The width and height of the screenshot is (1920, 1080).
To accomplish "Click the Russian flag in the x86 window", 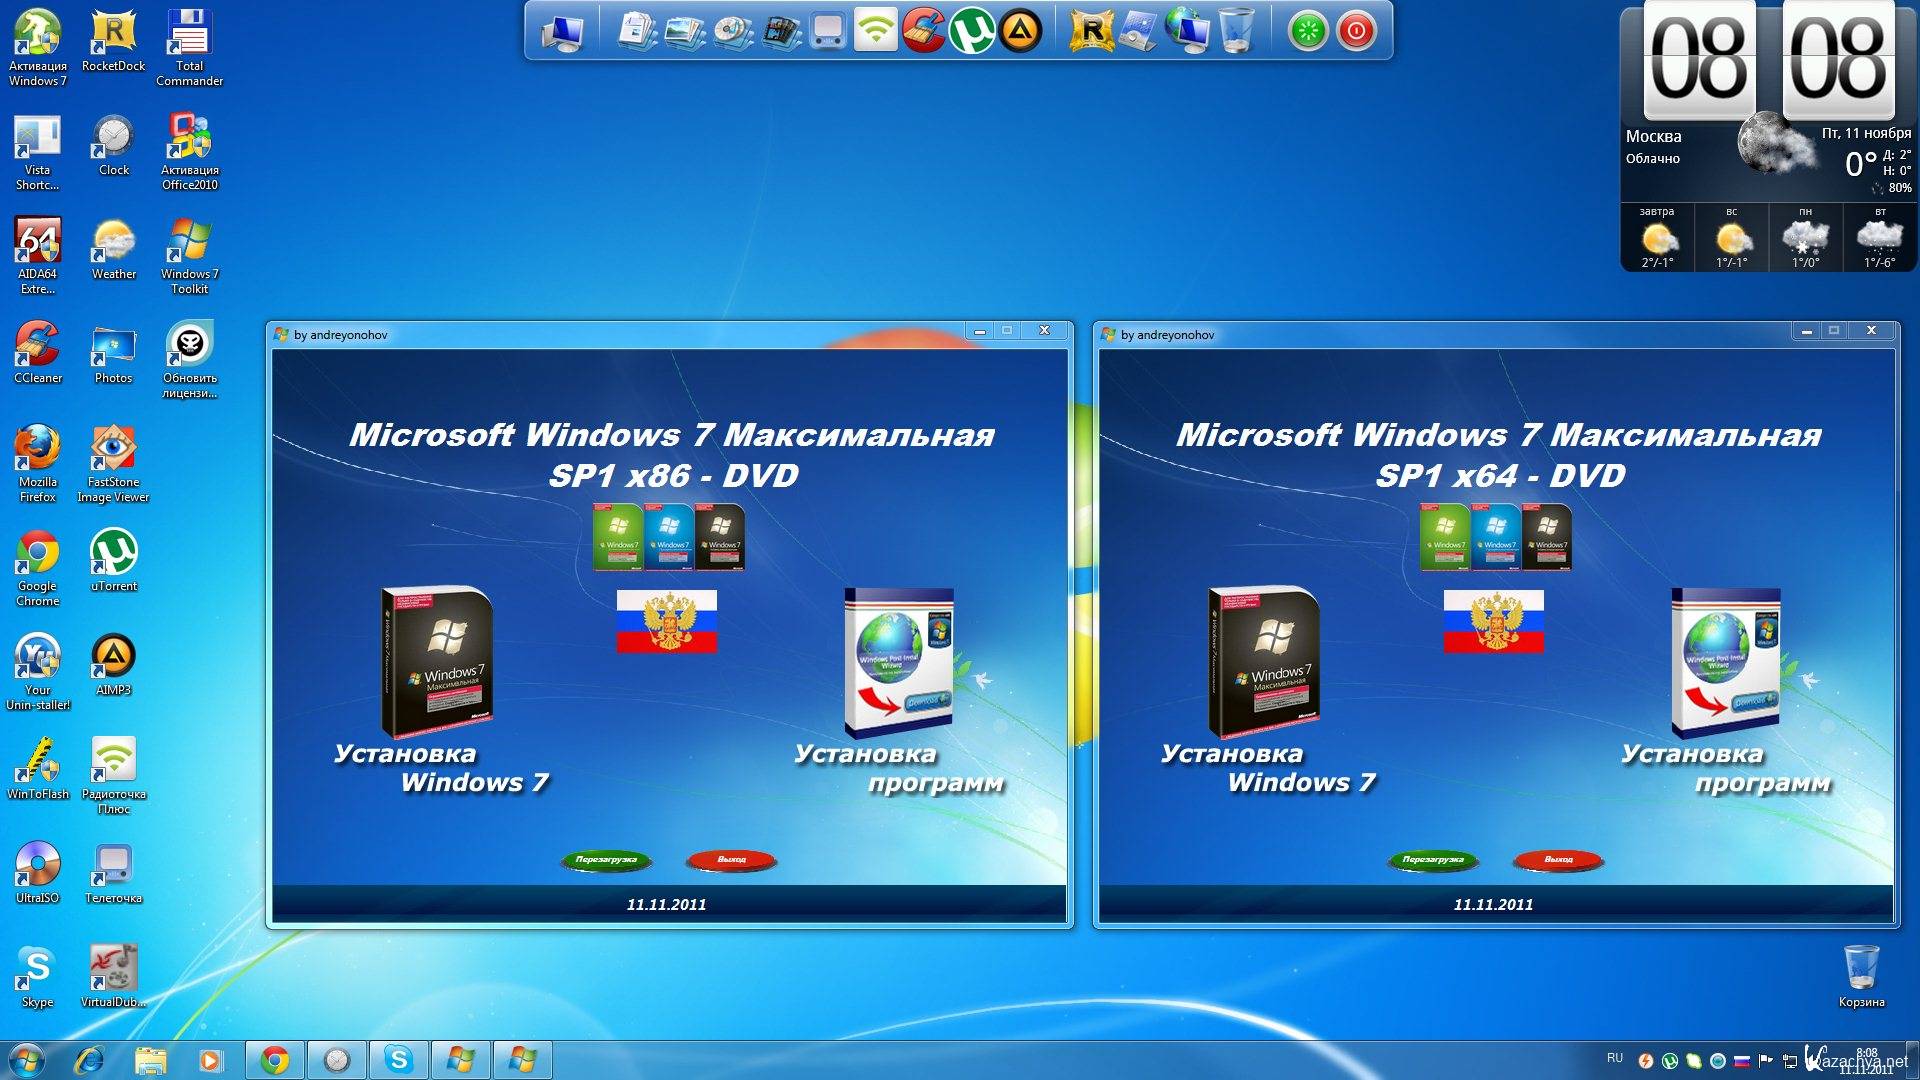I will pos(666,621).
